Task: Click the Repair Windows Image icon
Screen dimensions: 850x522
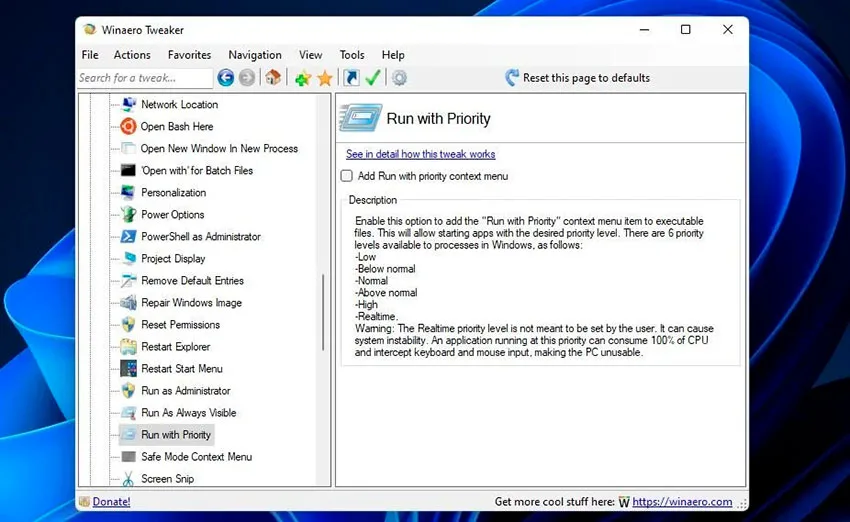Action: (x=128, y=302)
